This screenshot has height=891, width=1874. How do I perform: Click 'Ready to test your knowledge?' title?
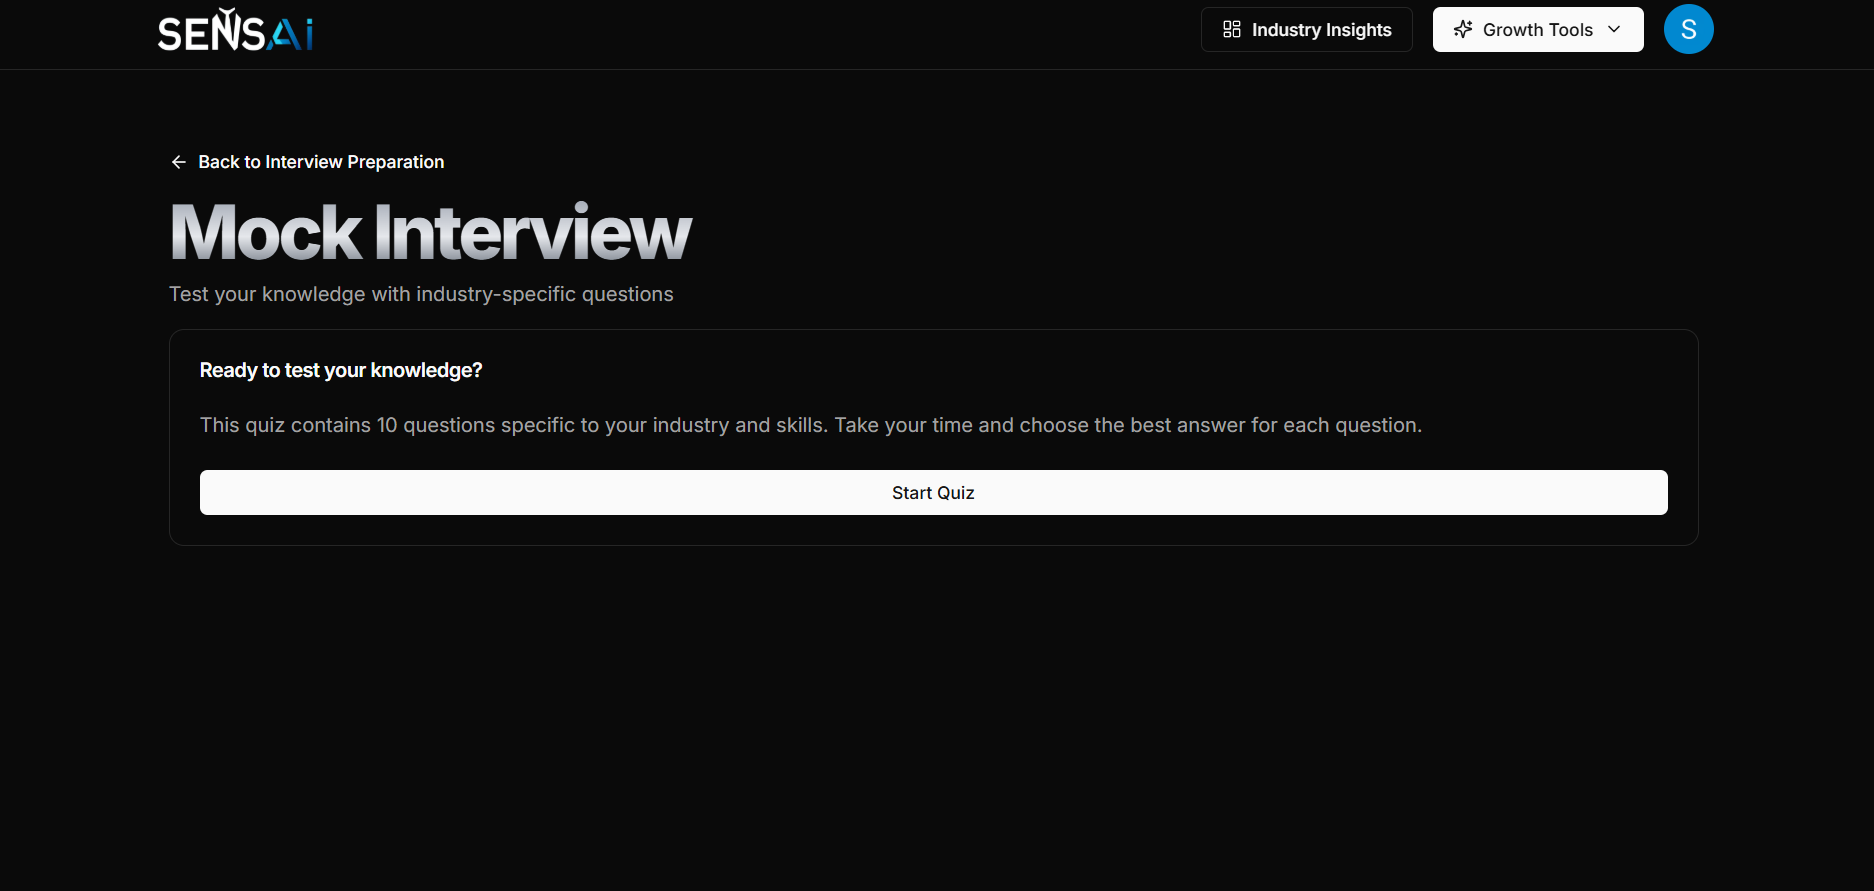pos(341,370)
